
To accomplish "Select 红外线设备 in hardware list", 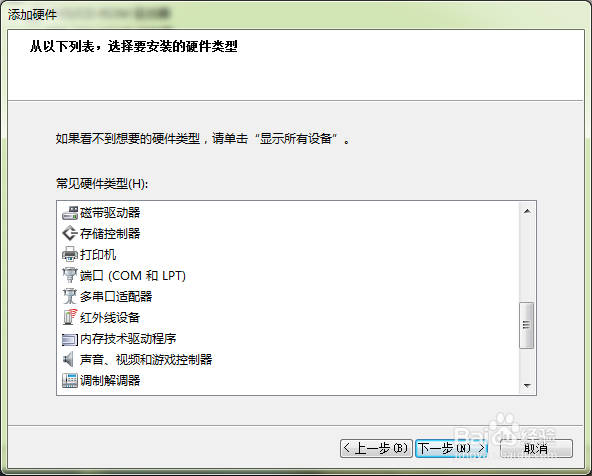I will [110, 317].
